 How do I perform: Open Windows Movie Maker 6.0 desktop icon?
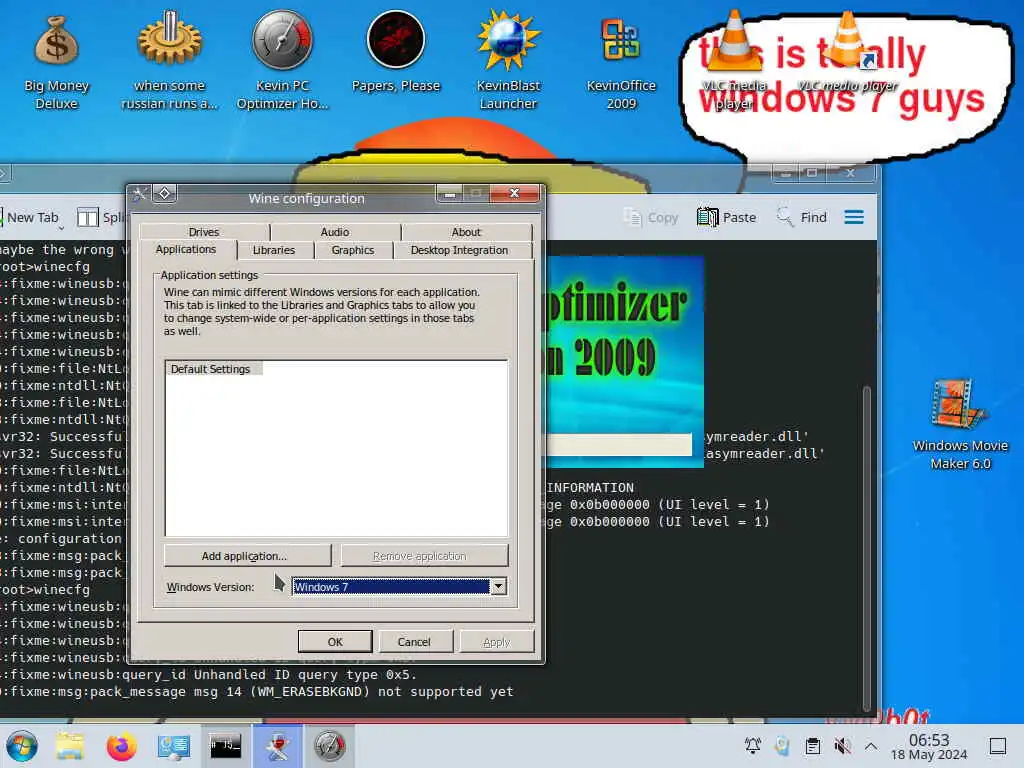point(960,424)
